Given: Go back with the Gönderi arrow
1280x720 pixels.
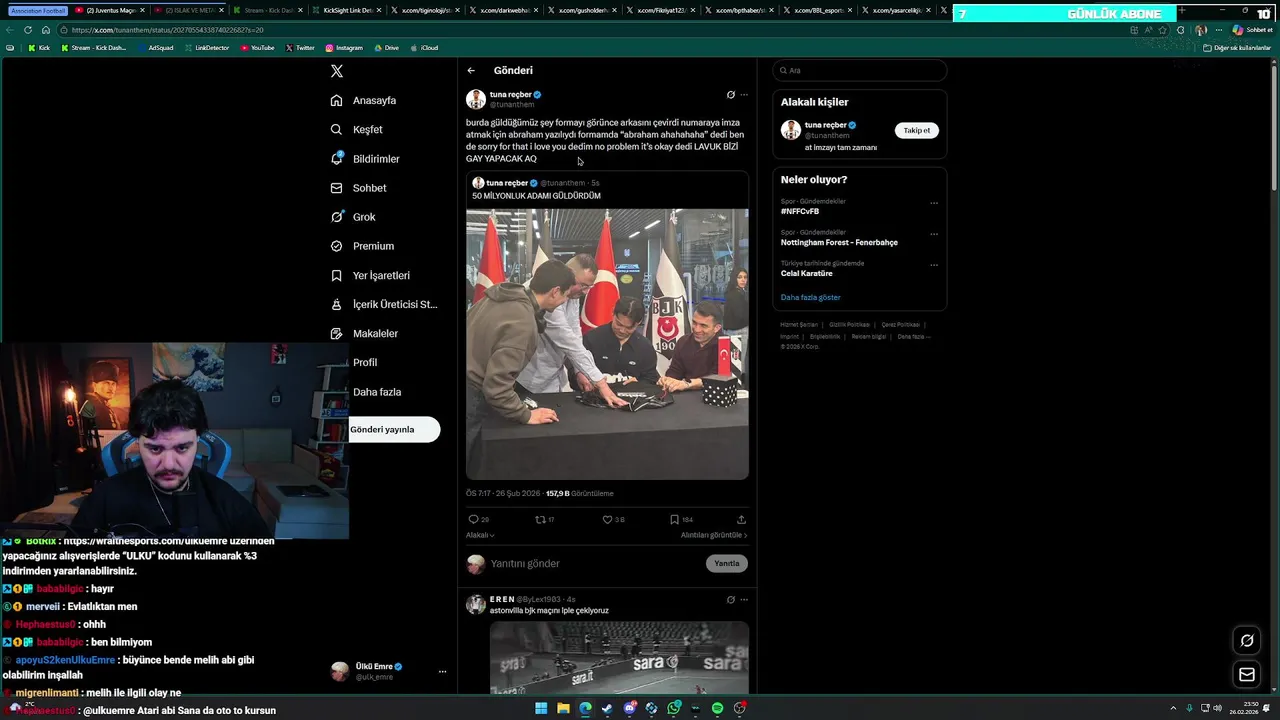Looking at the screenshot, I should click(x=471, y=71).
